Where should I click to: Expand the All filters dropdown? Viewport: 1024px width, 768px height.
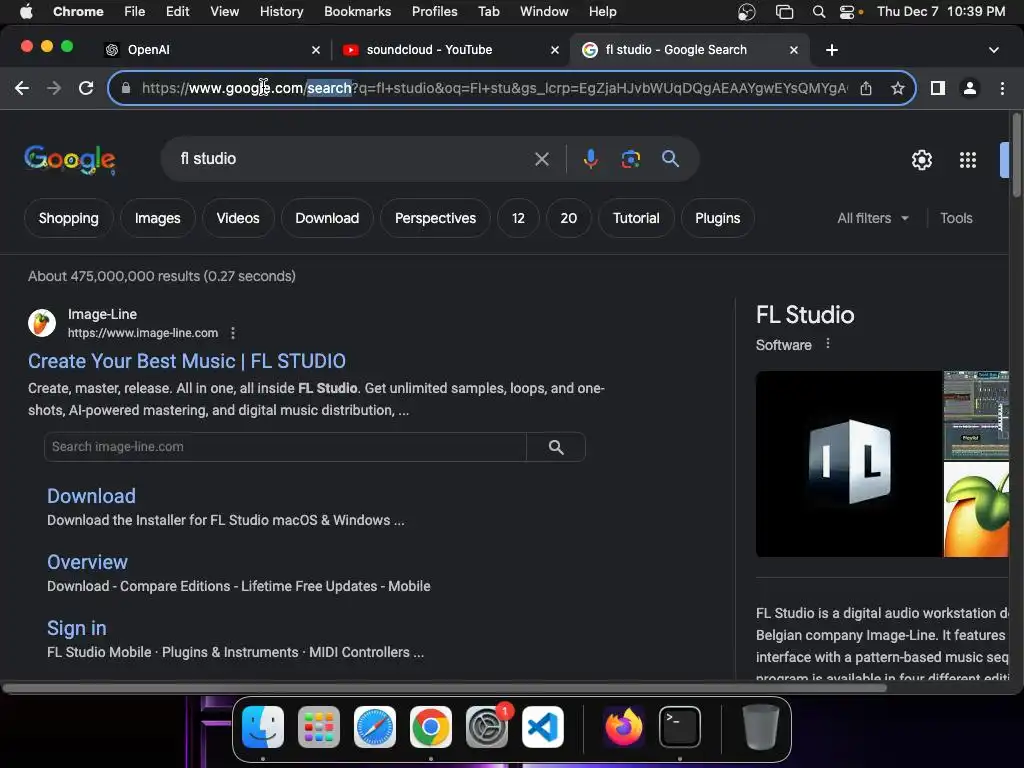(x=873, y=218)
